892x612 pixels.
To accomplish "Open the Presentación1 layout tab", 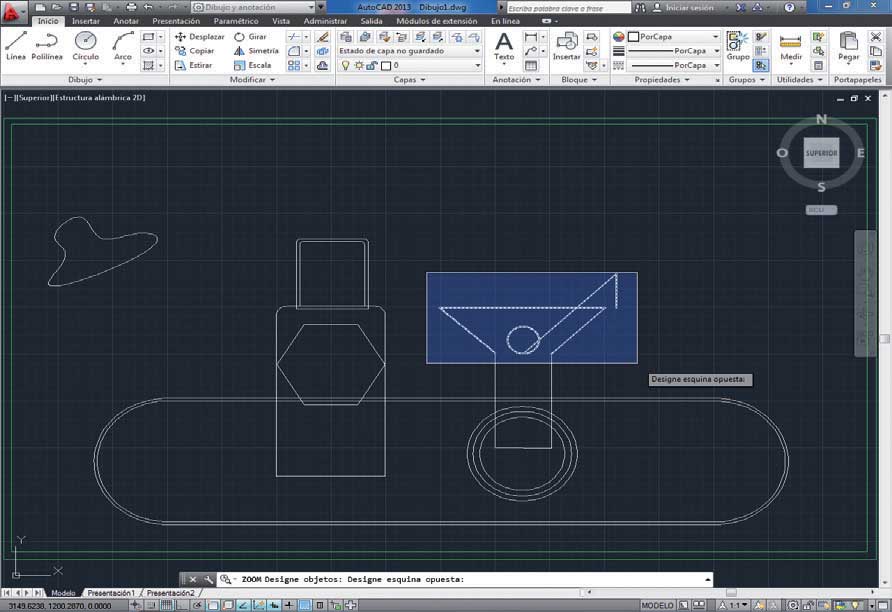I will tap(110, 593).
